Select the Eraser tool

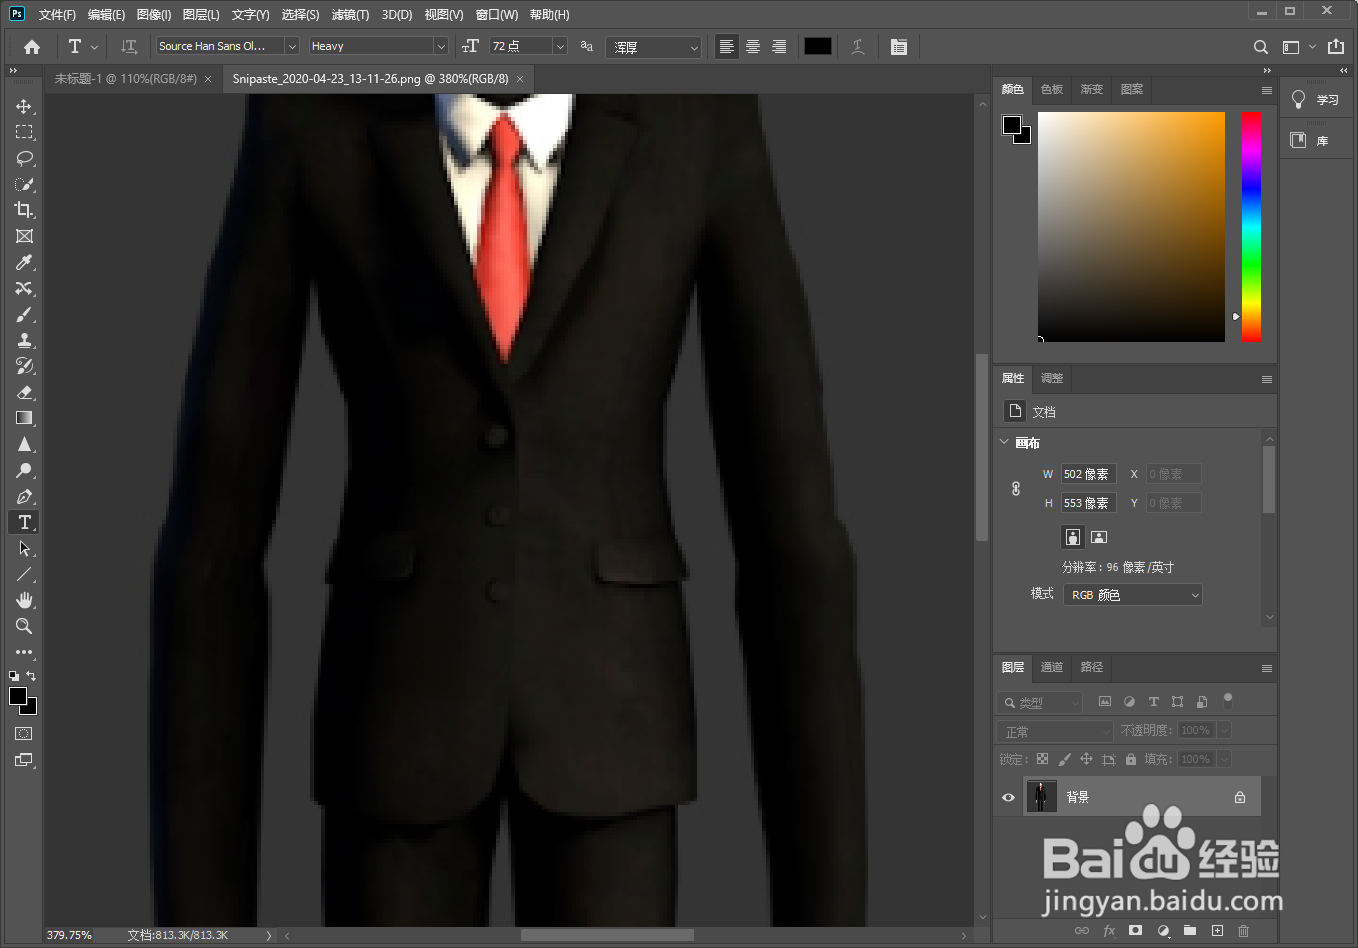point(24,392)
